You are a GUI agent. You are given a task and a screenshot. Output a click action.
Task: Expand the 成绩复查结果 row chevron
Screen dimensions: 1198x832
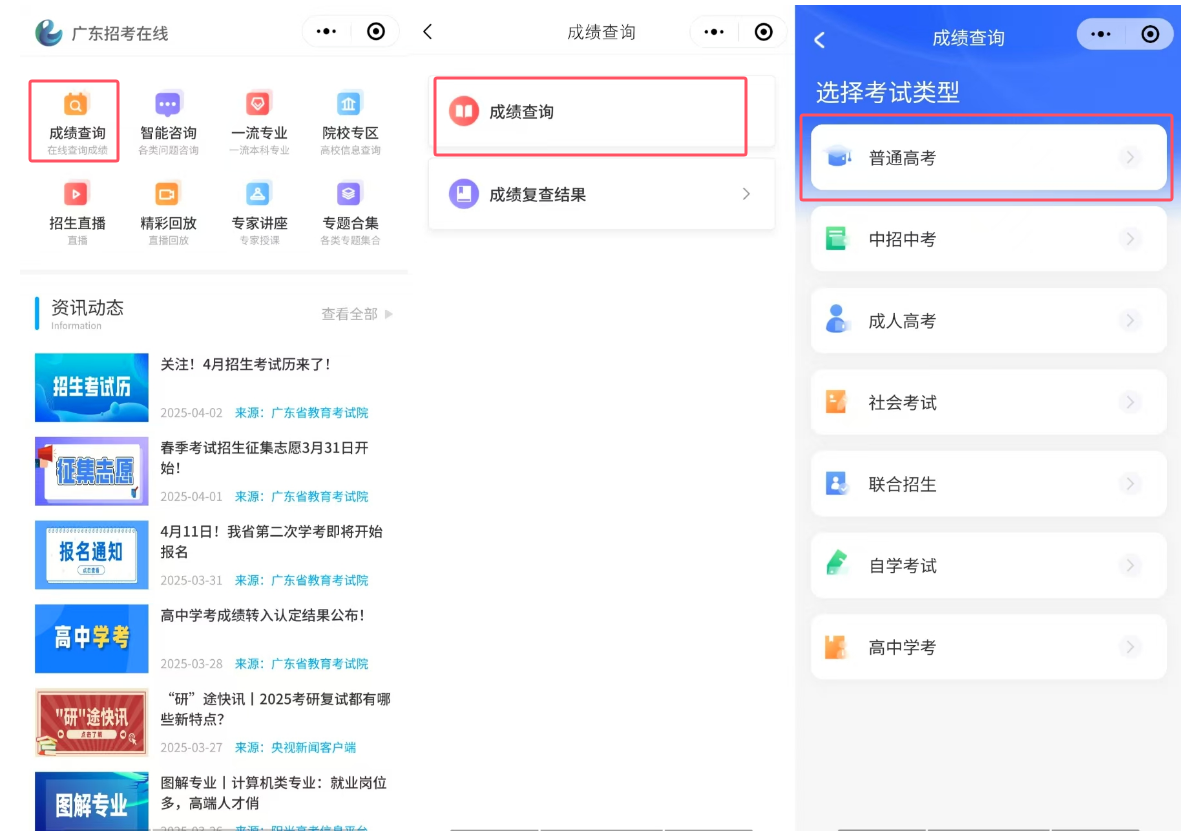746,194
